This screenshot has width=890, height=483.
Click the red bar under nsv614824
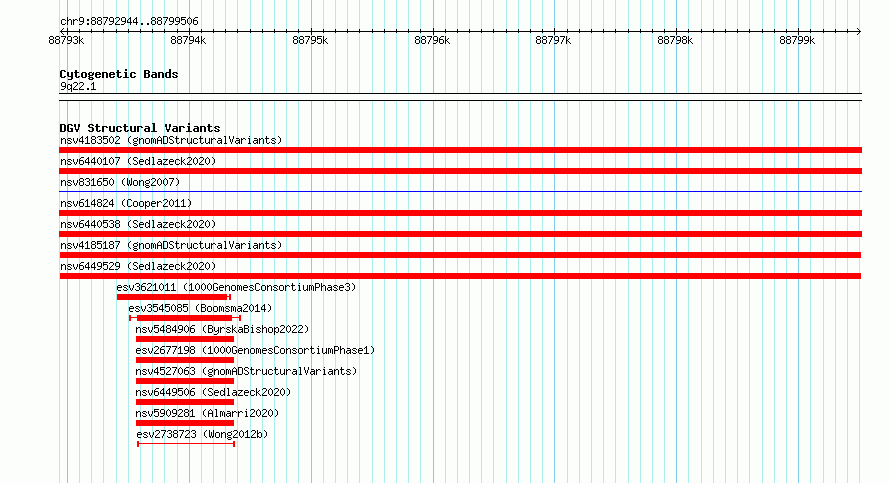tap(460, 213)
